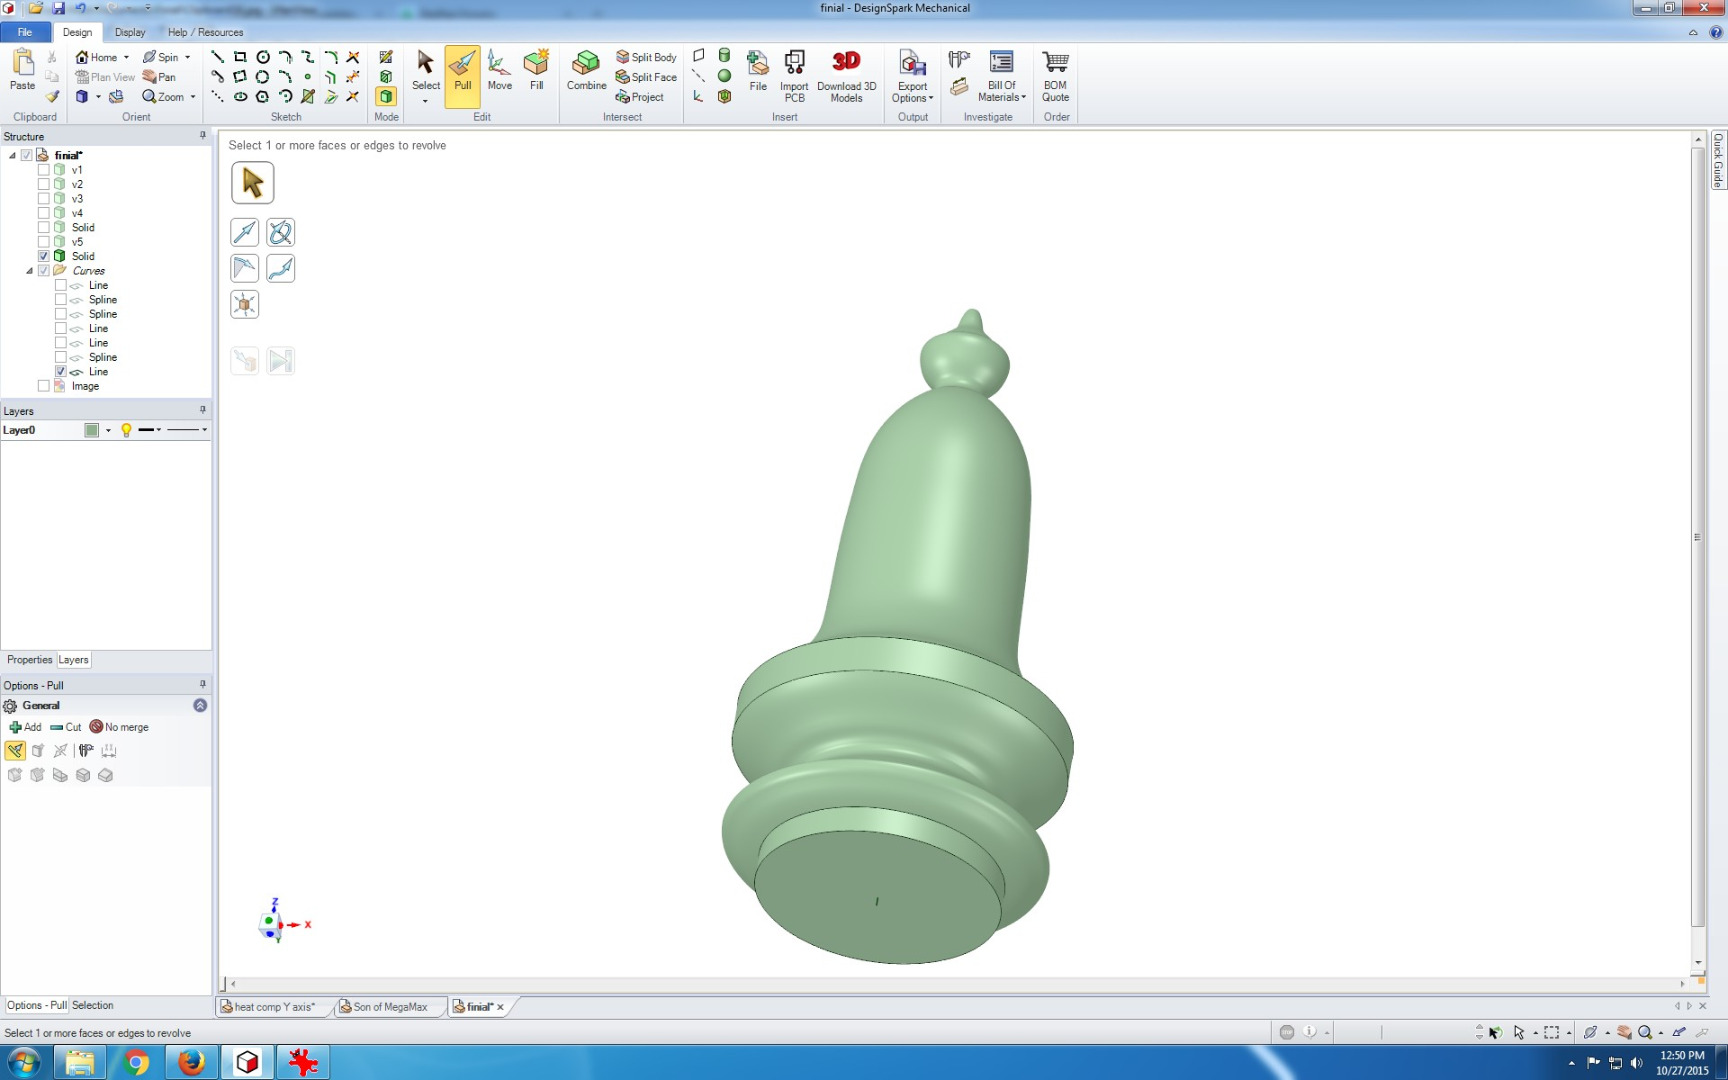The width and height of the screenshot is (1728, 1080).
Task: Insert a File component
Action: click(758, 72)
